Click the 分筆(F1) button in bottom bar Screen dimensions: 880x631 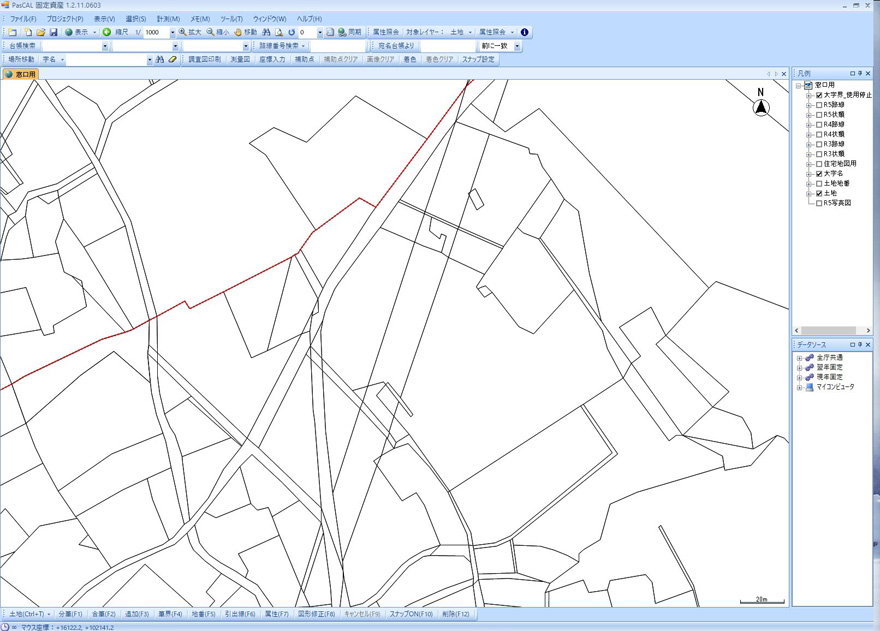70,614
